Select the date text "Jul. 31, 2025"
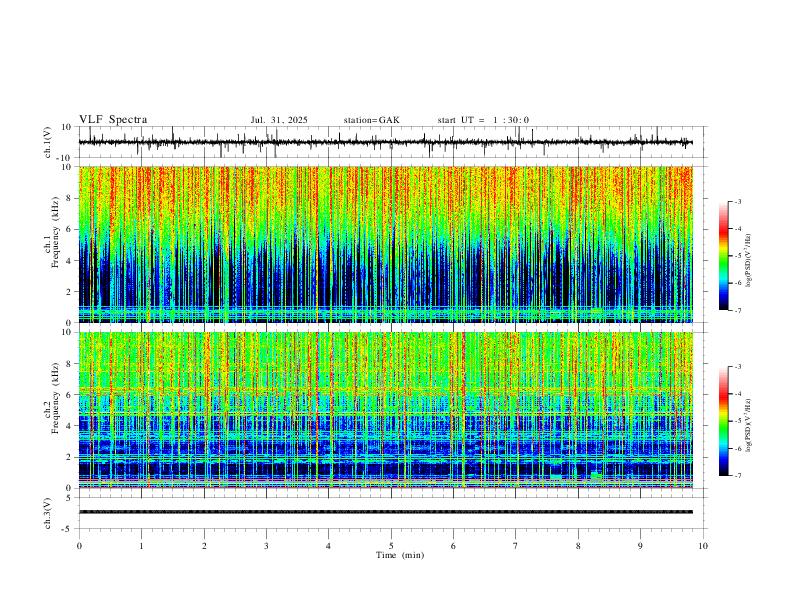The height and width of the screenshot is (612, 792). click(279, 120)
